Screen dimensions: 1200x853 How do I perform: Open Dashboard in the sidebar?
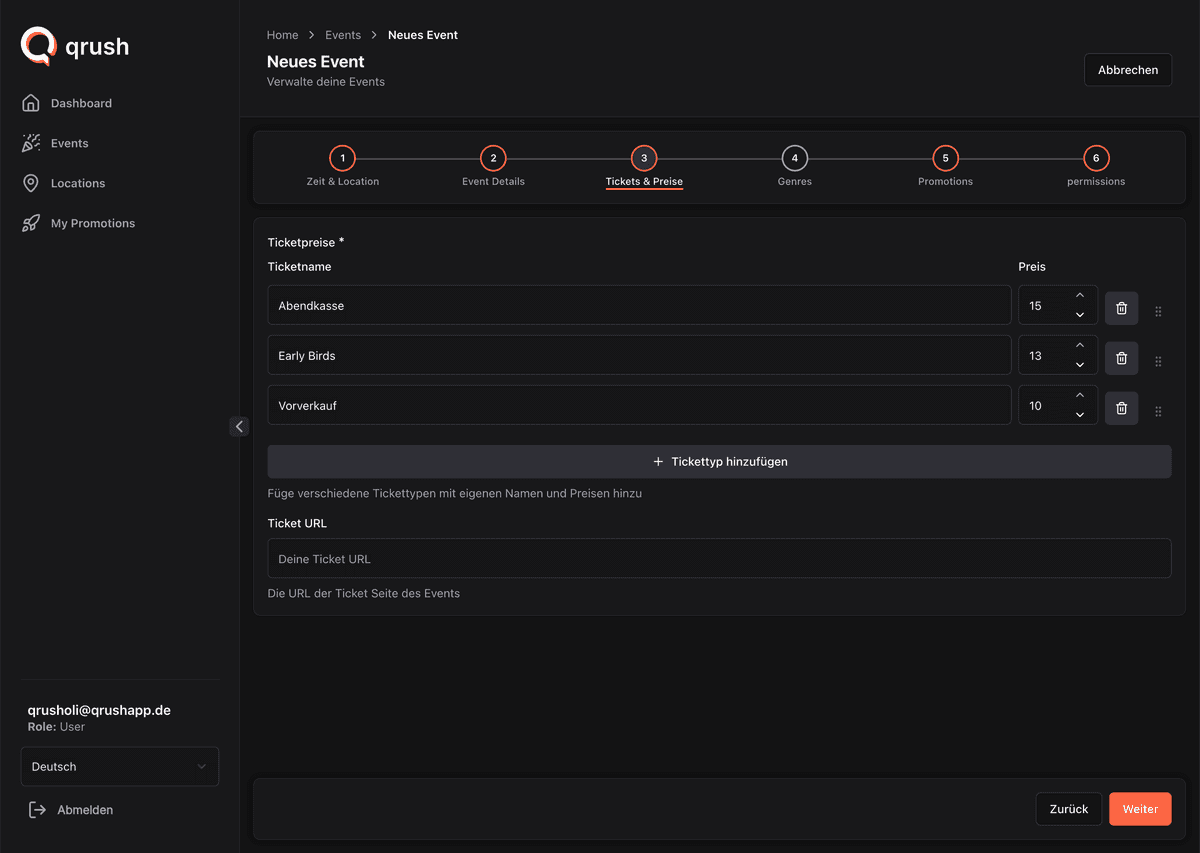pos(81,103)
